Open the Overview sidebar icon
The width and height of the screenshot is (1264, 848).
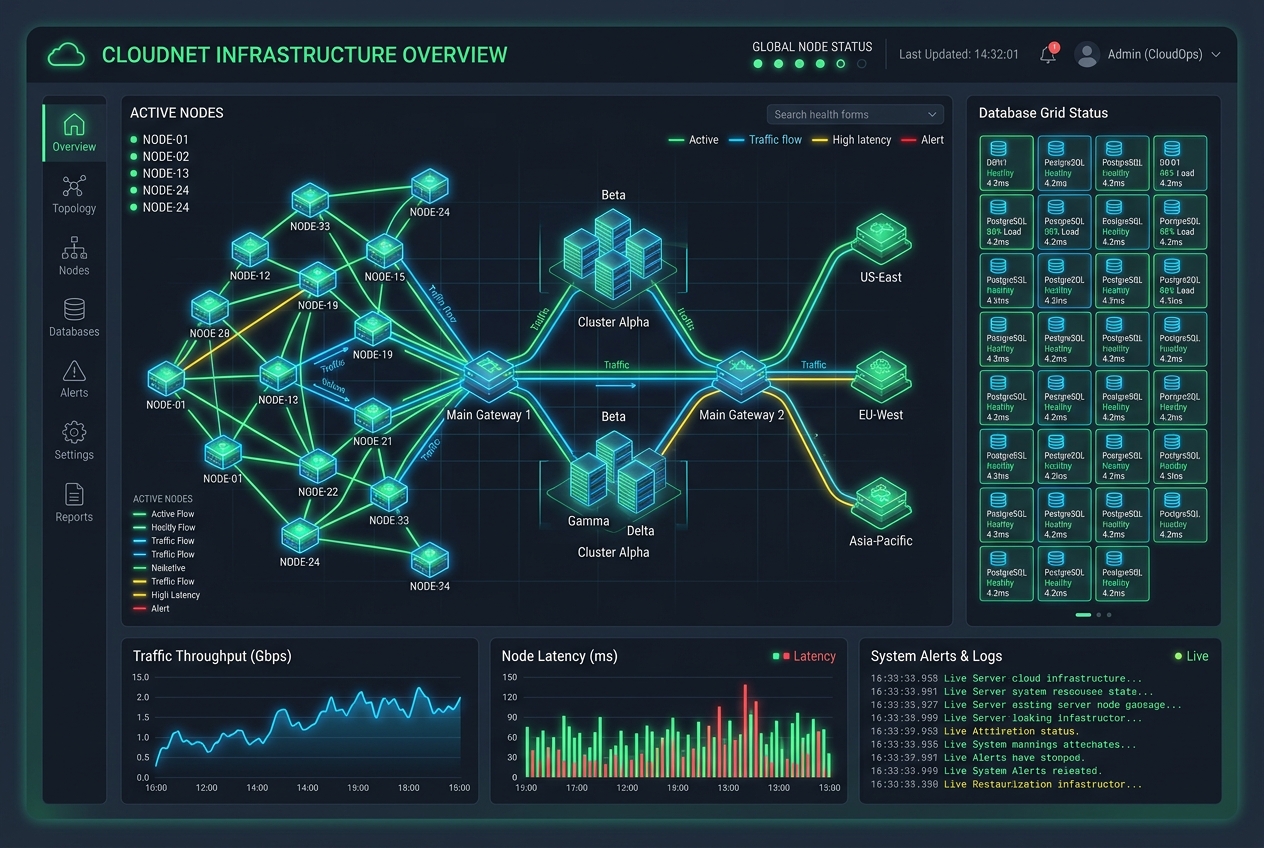(x=74, y=125)
